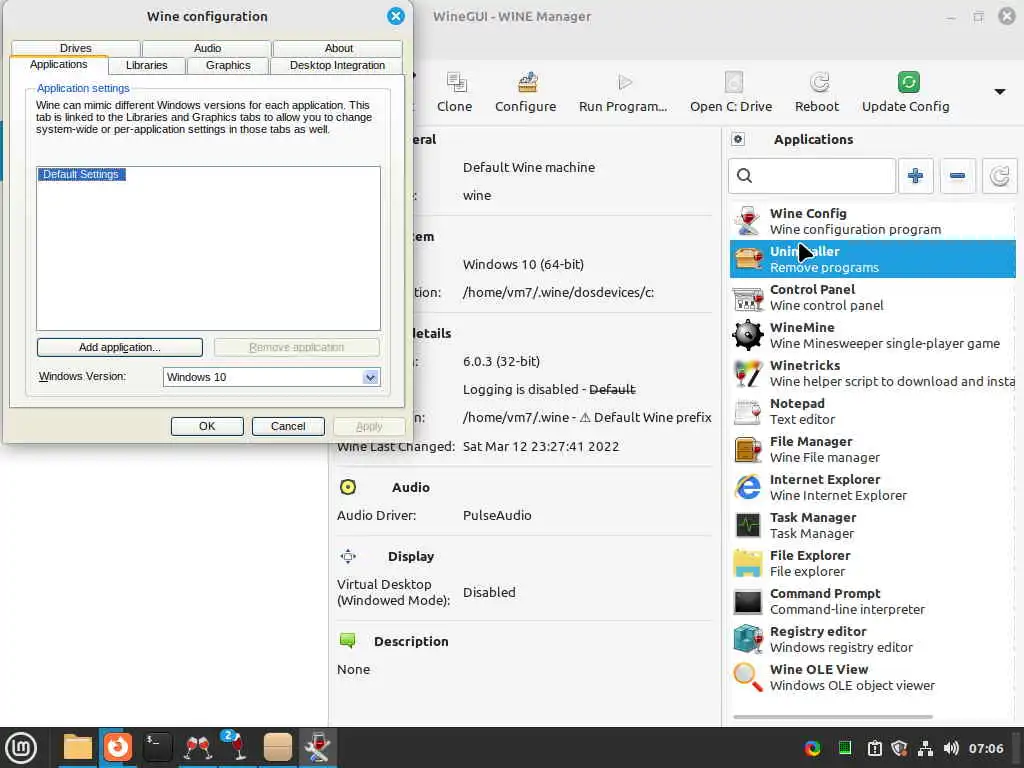Click the horizontal scrollbar under applications list
The width and height of the screenshot is (1024, 768).
click(x=833, y=716)
